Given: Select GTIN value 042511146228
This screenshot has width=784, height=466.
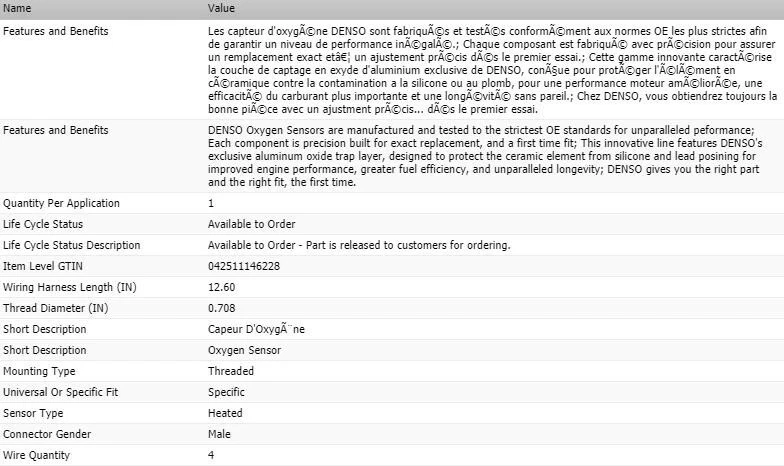Looking at the screenshot, I should pyautogui.click(x=244, y=266).
